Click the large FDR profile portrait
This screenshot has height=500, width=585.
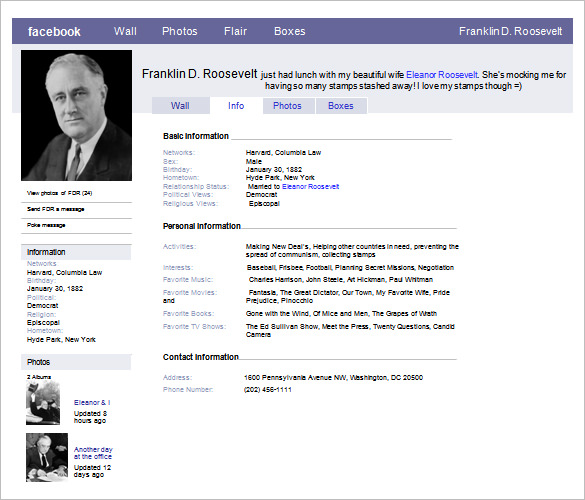76,115
